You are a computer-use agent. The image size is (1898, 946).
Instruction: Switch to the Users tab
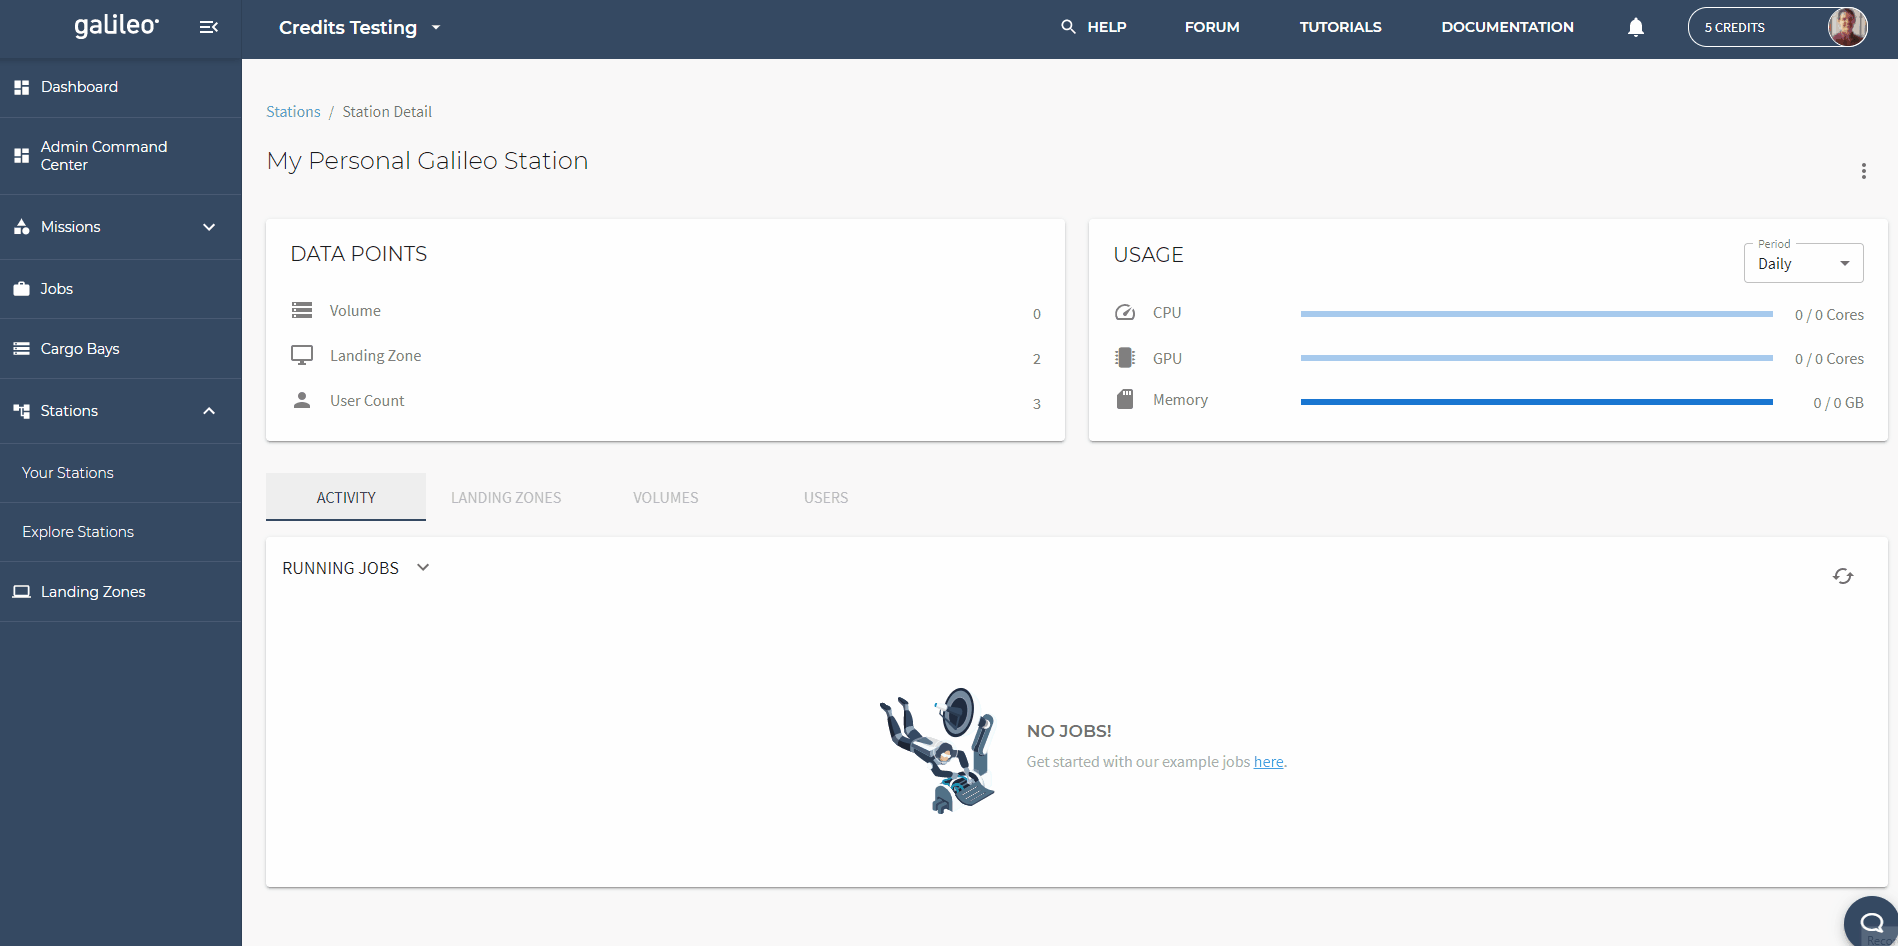(x=826, y=497)
